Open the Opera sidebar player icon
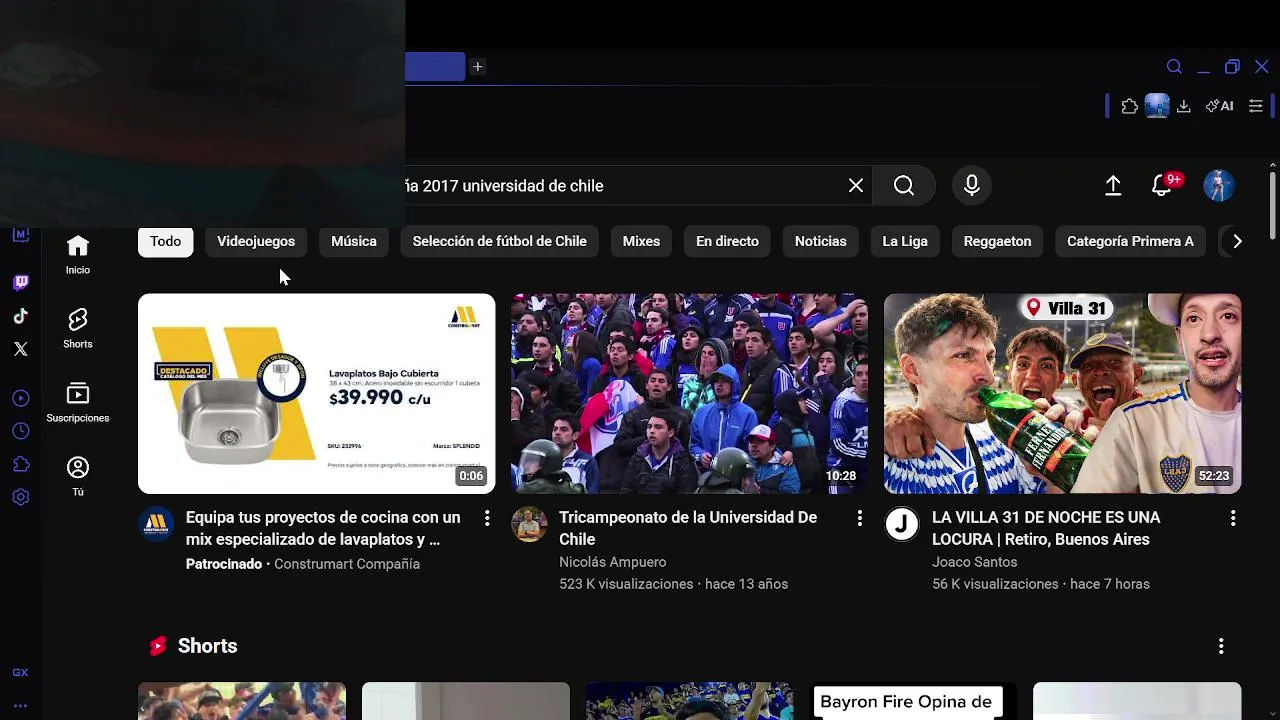 (x=21, y=398)
